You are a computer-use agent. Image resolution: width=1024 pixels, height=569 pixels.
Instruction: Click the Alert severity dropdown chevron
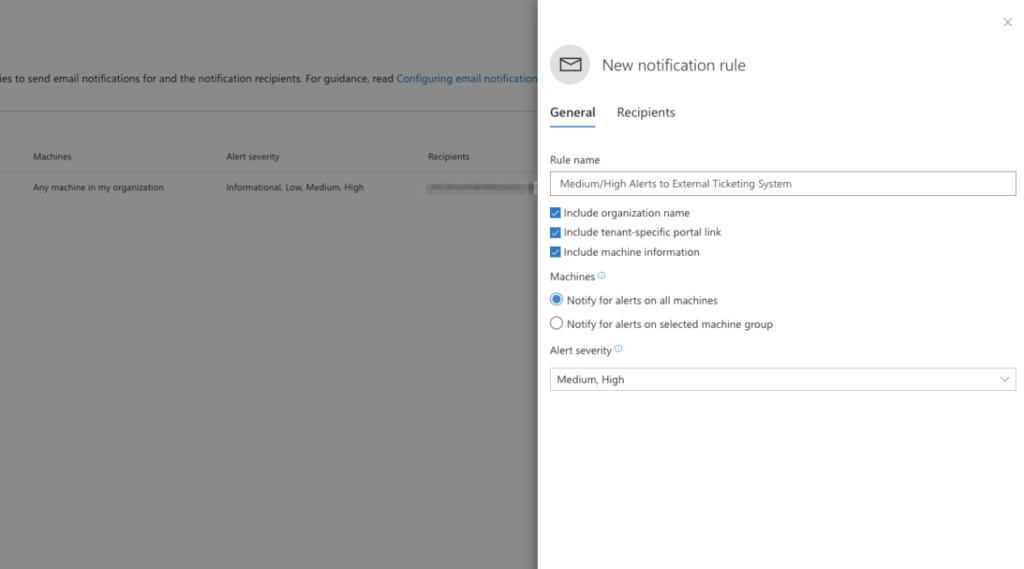(x=1004, y=380)
